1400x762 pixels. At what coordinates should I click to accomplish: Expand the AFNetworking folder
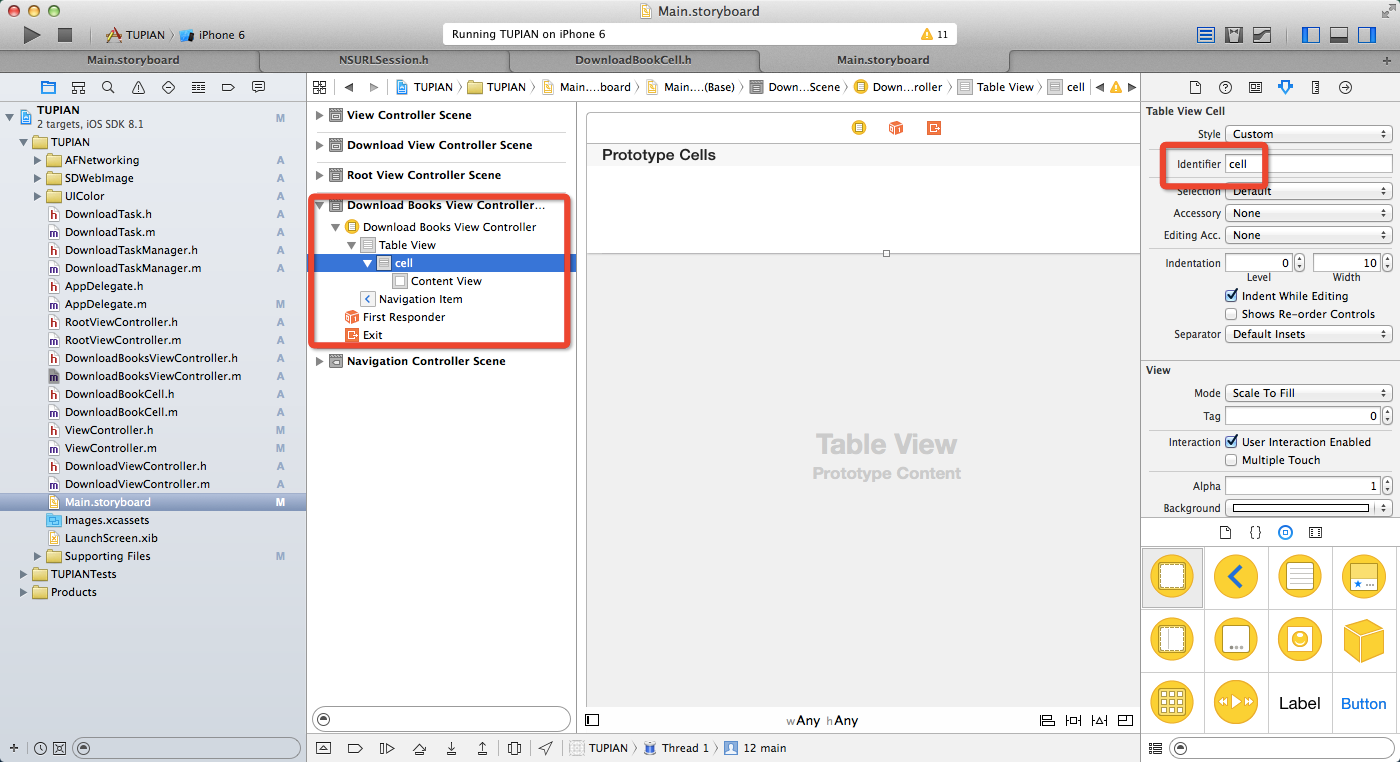(38, 160)
